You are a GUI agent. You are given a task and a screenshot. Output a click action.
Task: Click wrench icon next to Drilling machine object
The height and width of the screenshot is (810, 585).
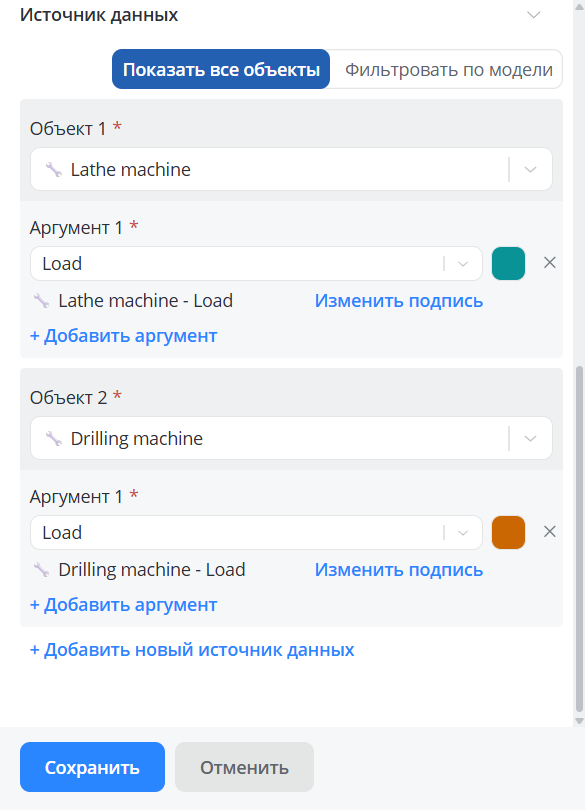click(54, 439)
